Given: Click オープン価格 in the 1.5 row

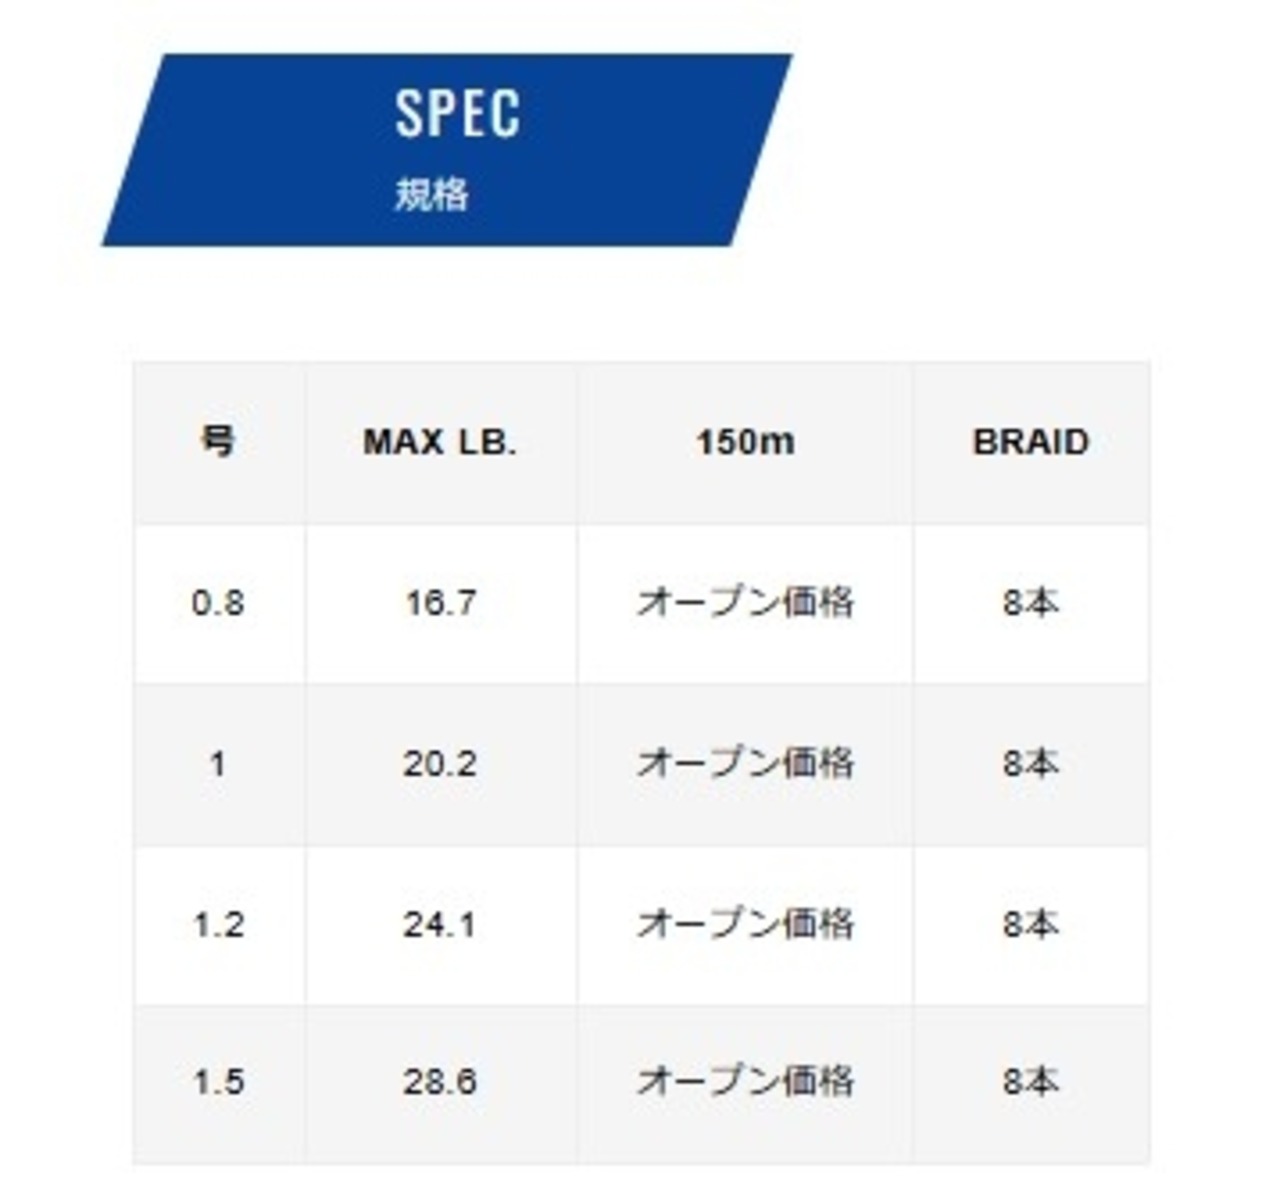Looking at the screenshot, I should pyautogui.click(x=745, y=1081).
